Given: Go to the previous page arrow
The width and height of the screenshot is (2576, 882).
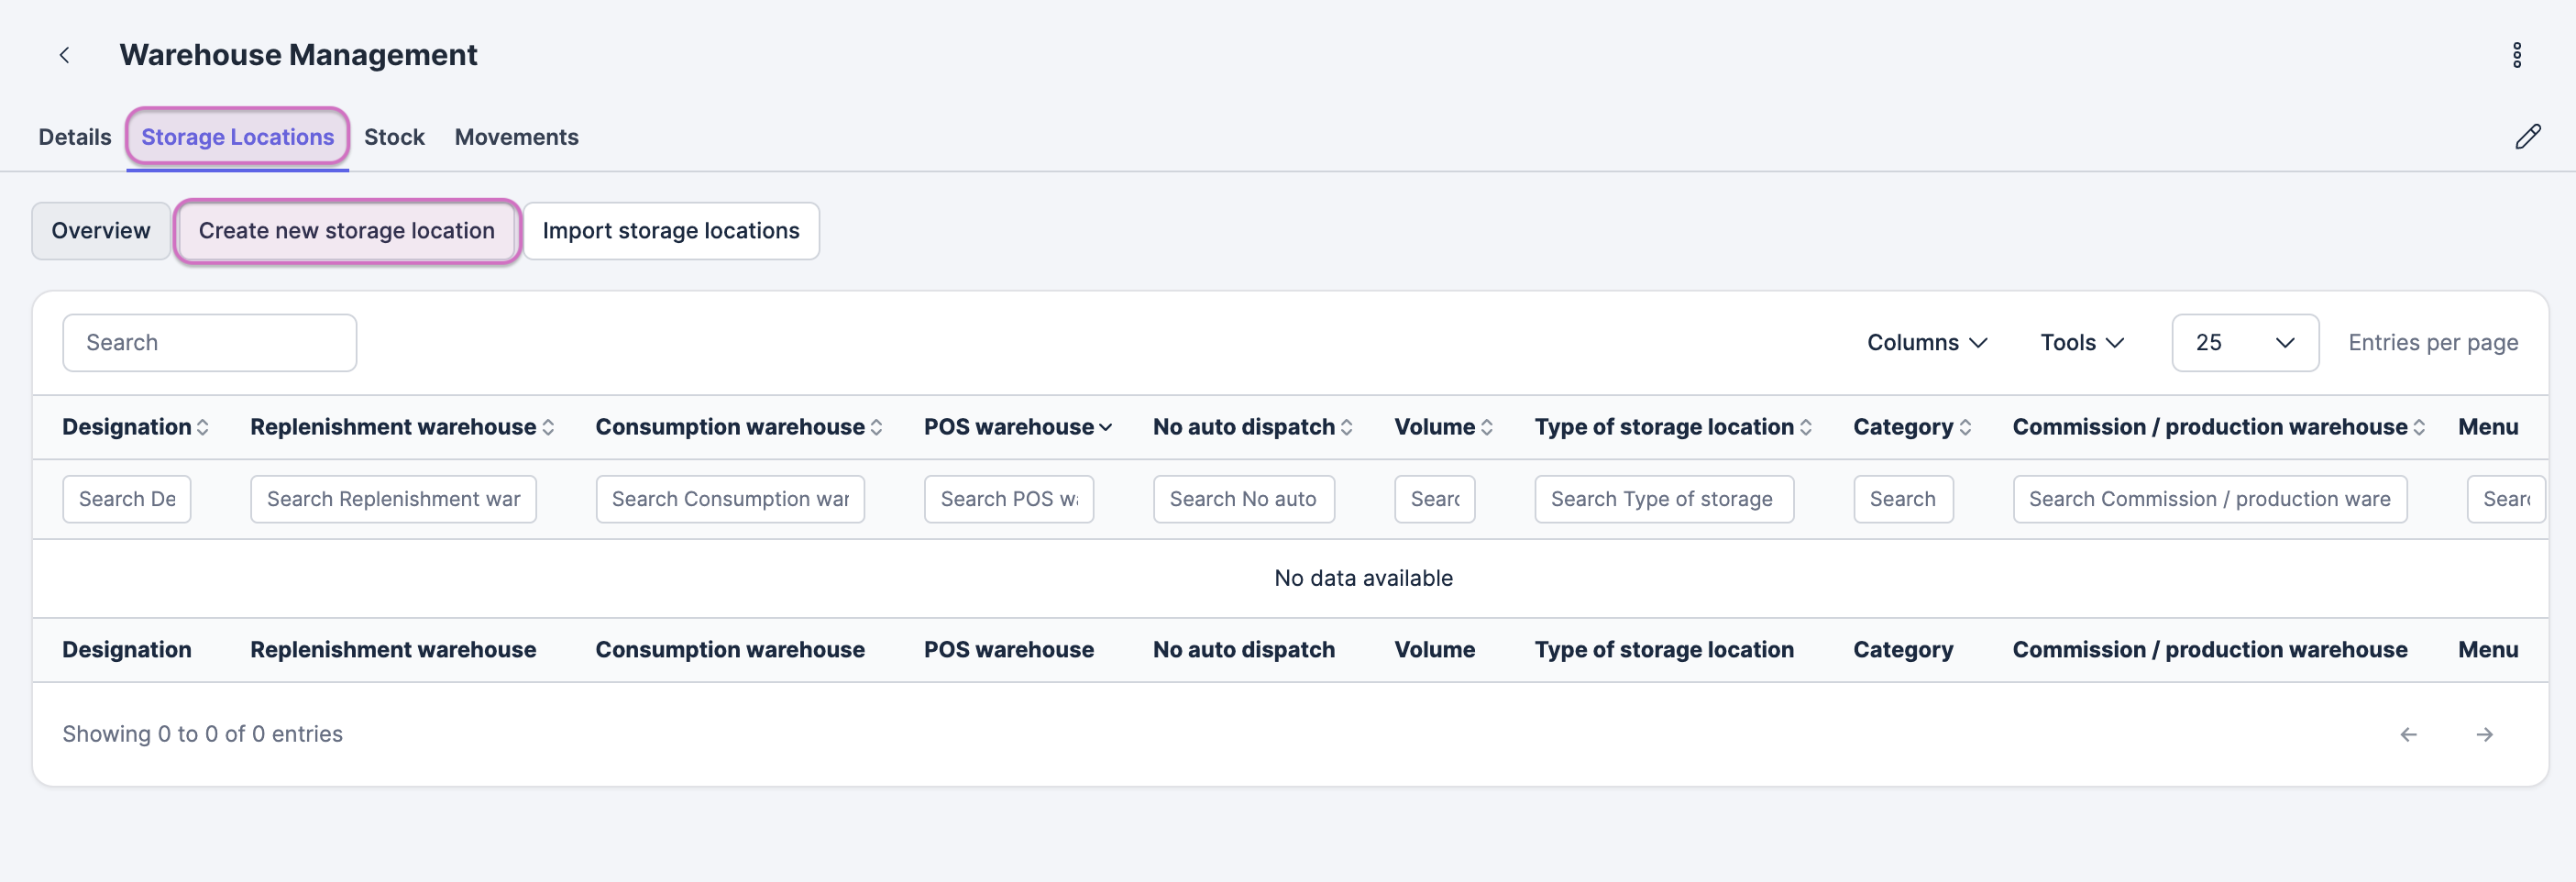Looking at the screenshot, I should click(x=2408, y=734).
